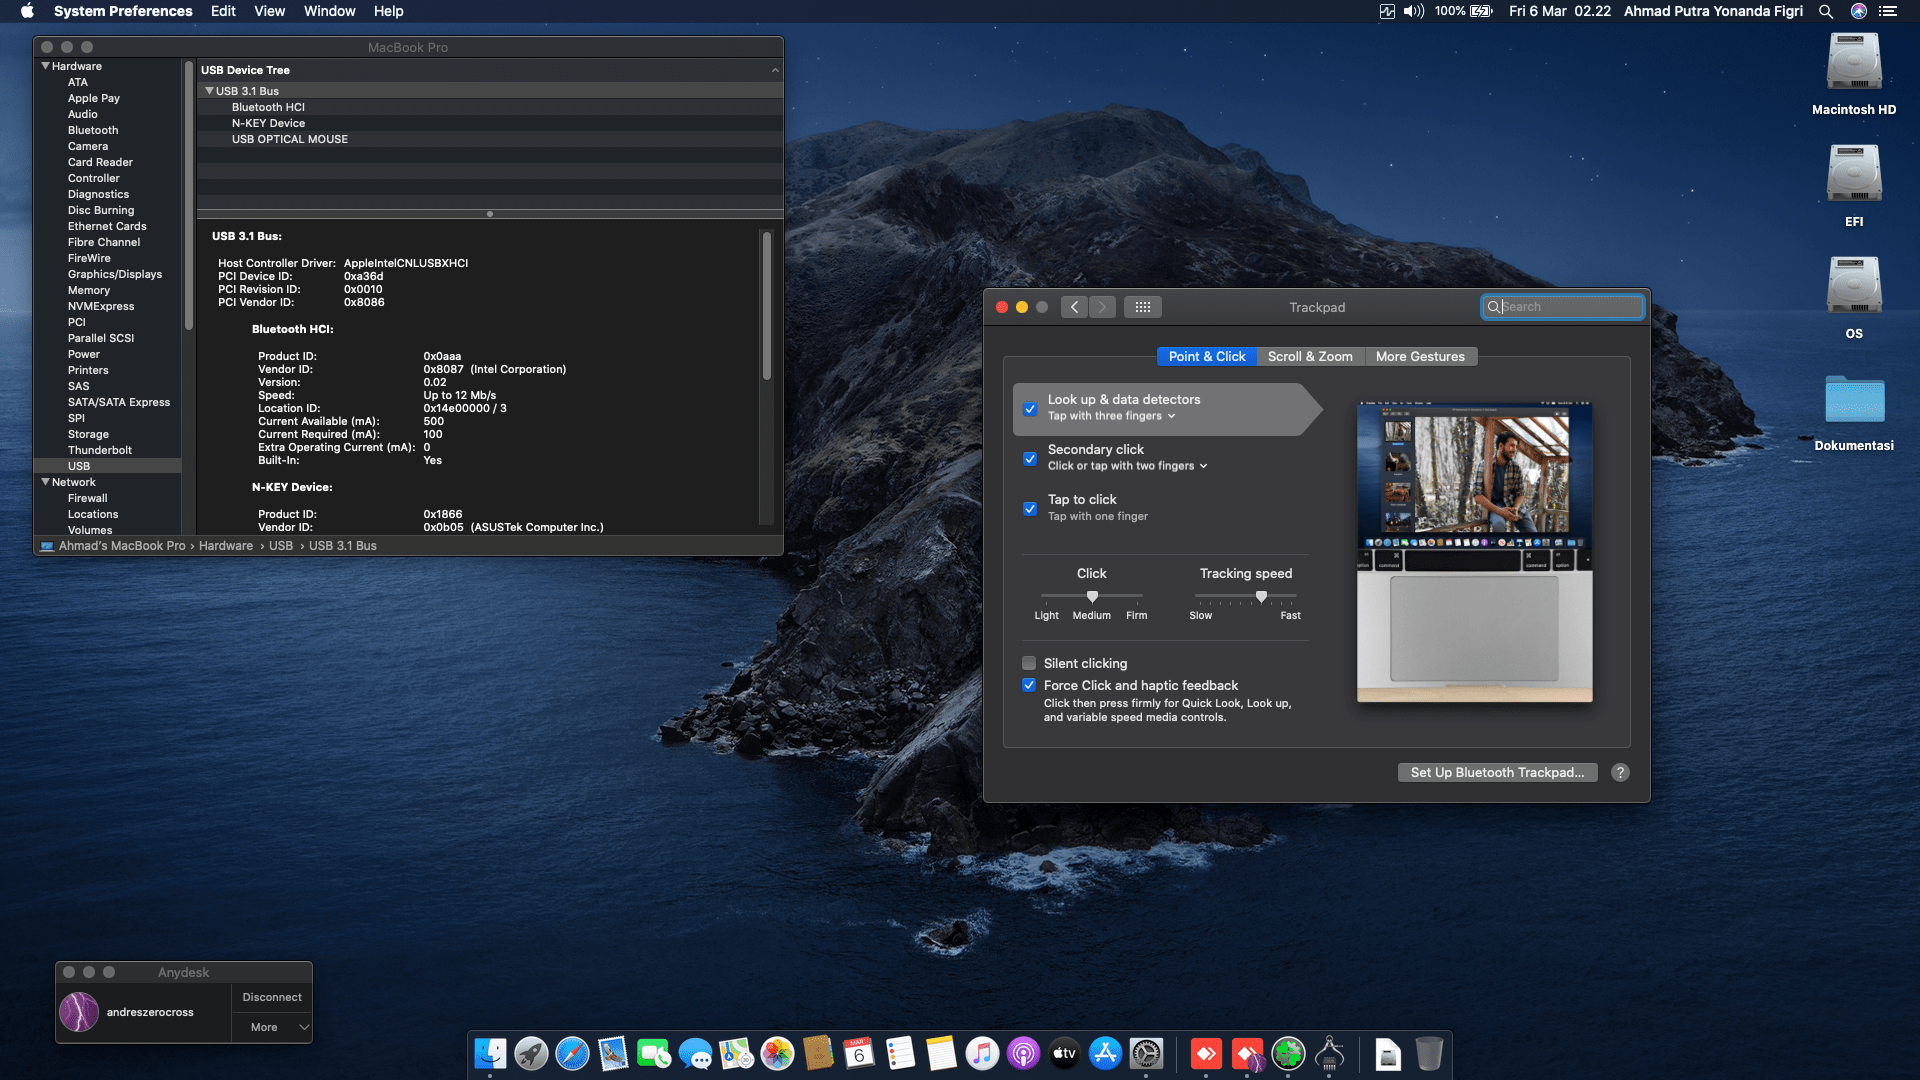Open the Edit menu

click(223, 11)
